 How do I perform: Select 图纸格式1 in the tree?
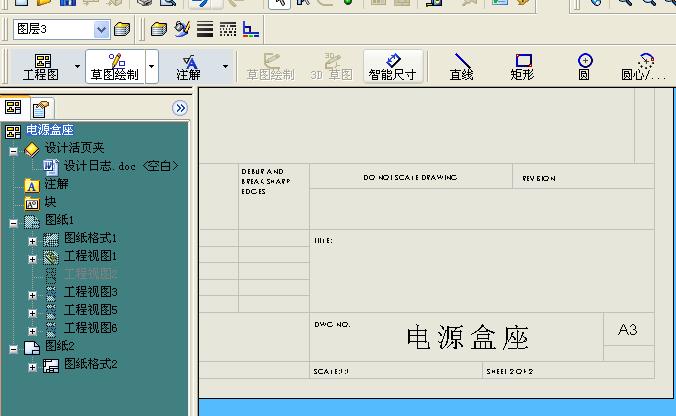point(90,238)
